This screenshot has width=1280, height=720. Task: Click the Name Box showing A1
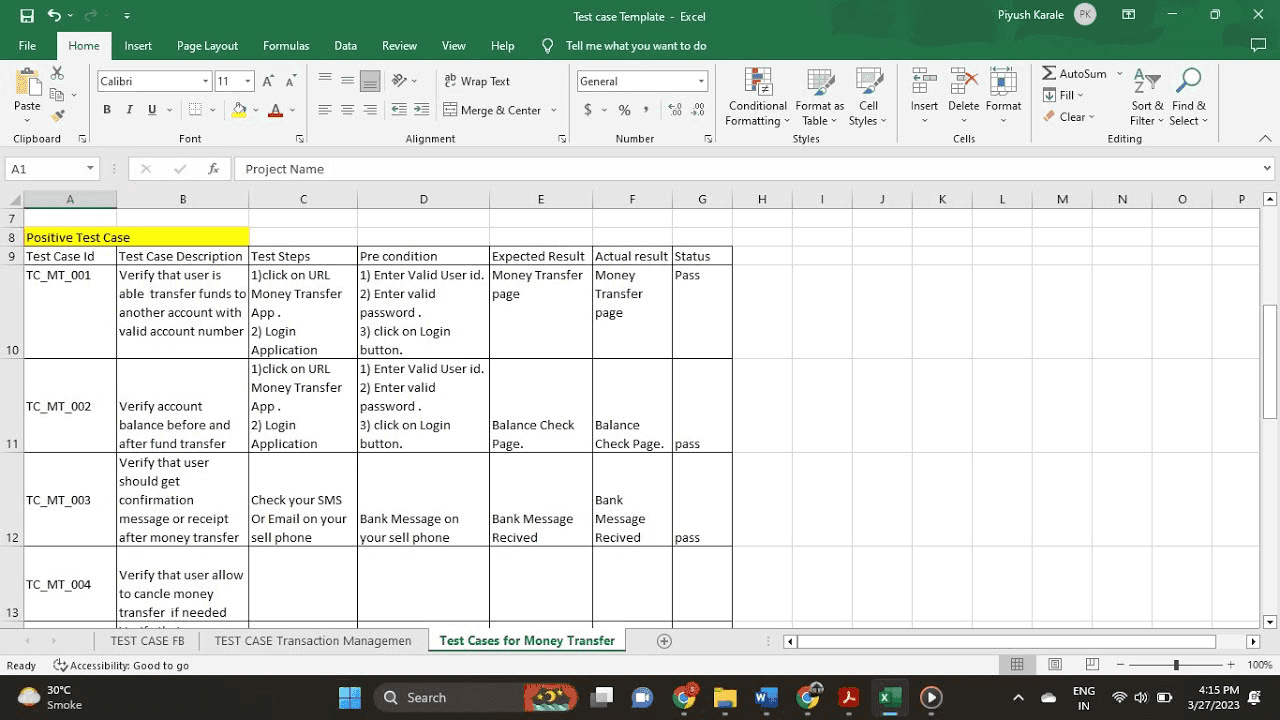point(51,169)
